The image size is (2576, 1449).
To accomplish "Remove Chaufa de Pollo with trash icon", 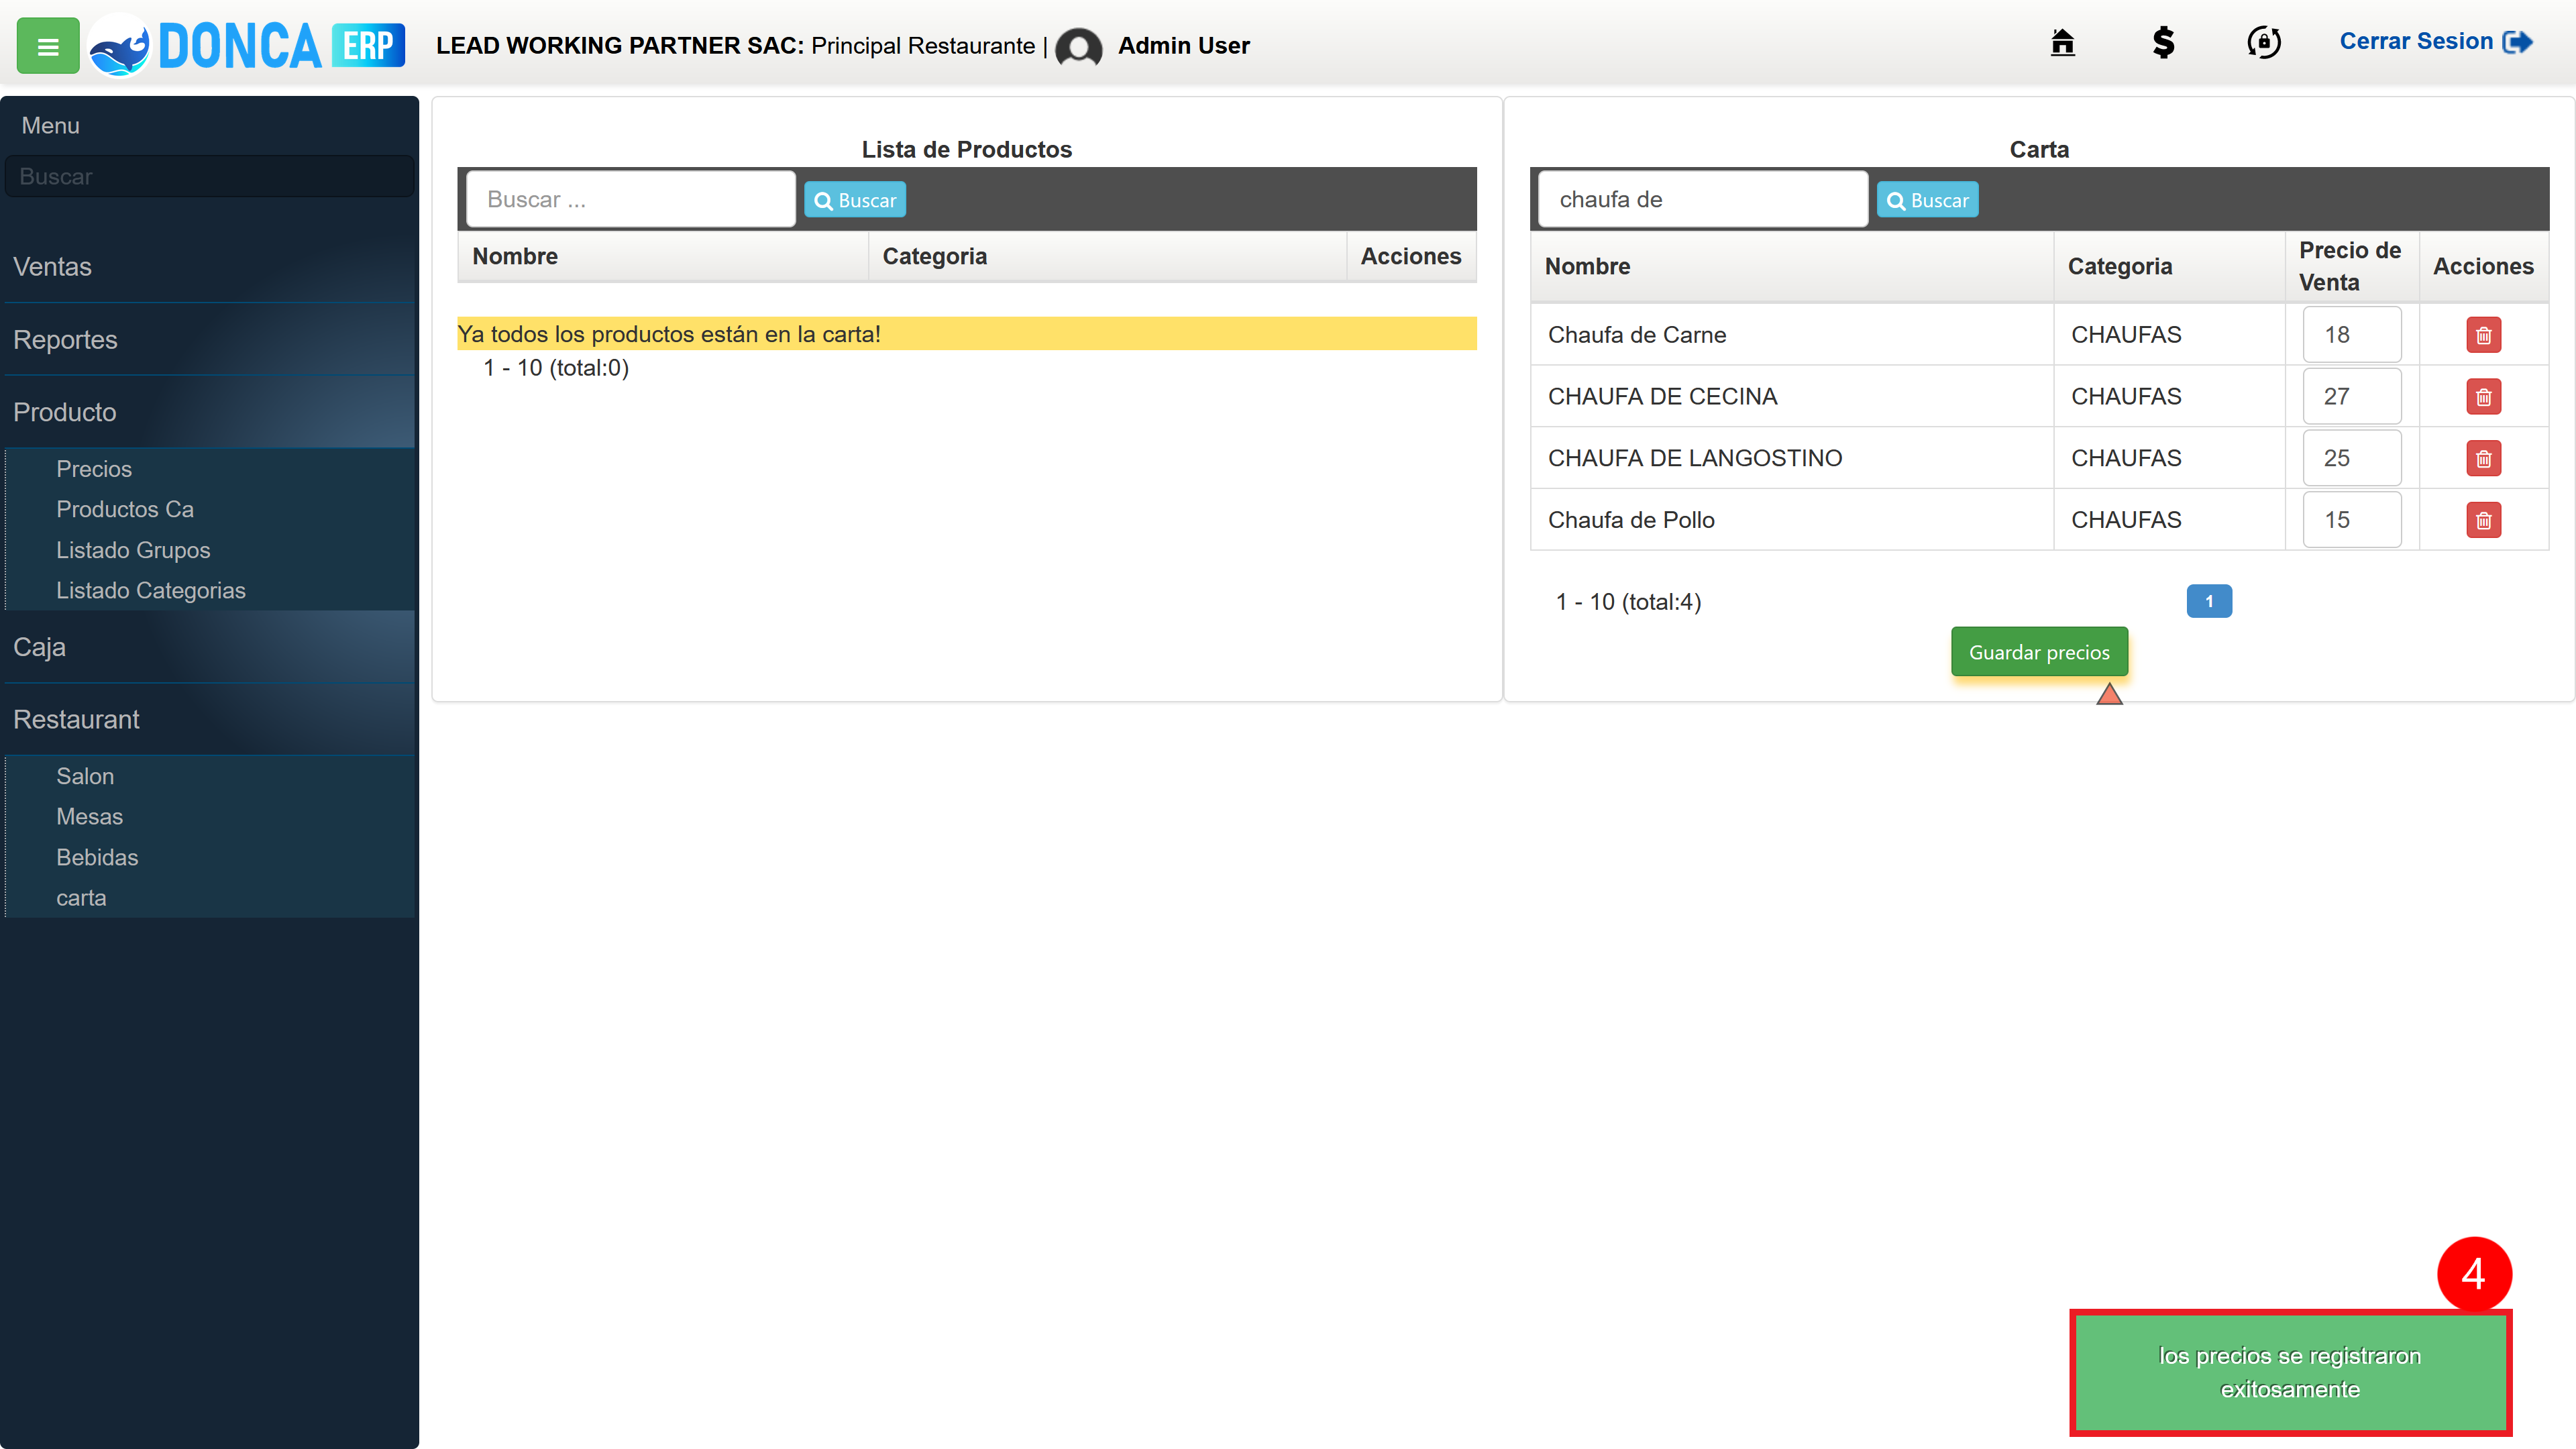I will 2483,520.
